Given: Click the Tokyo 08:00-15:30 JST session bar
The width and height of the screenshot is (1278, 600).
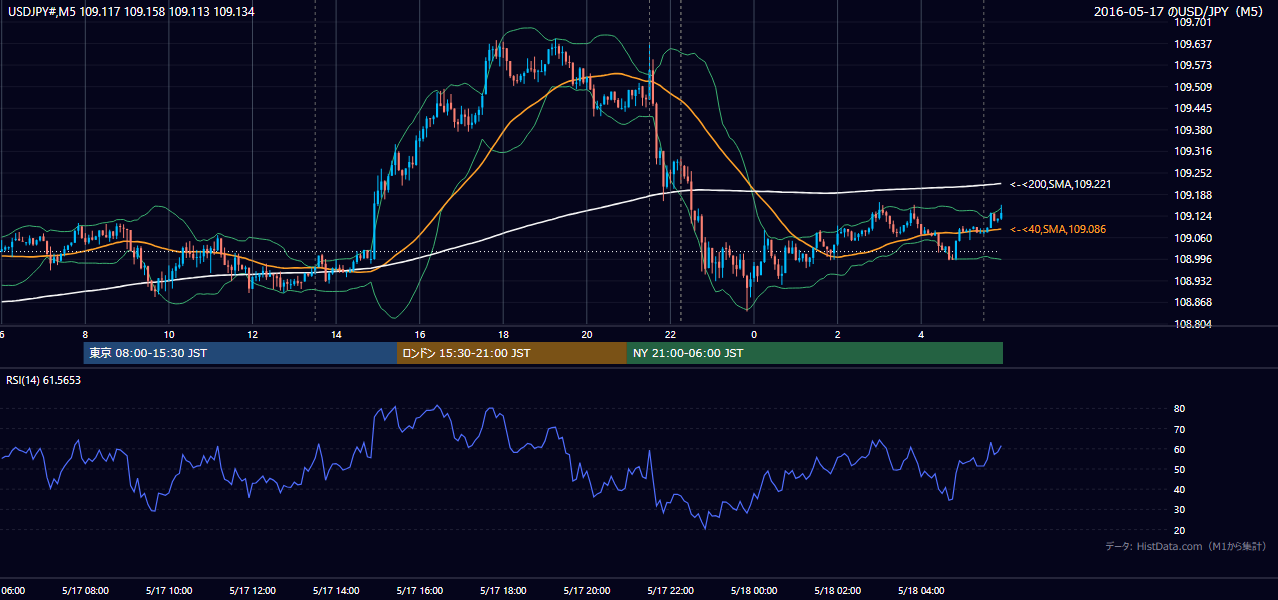Looking at the screenshot, I should (240, 353).
